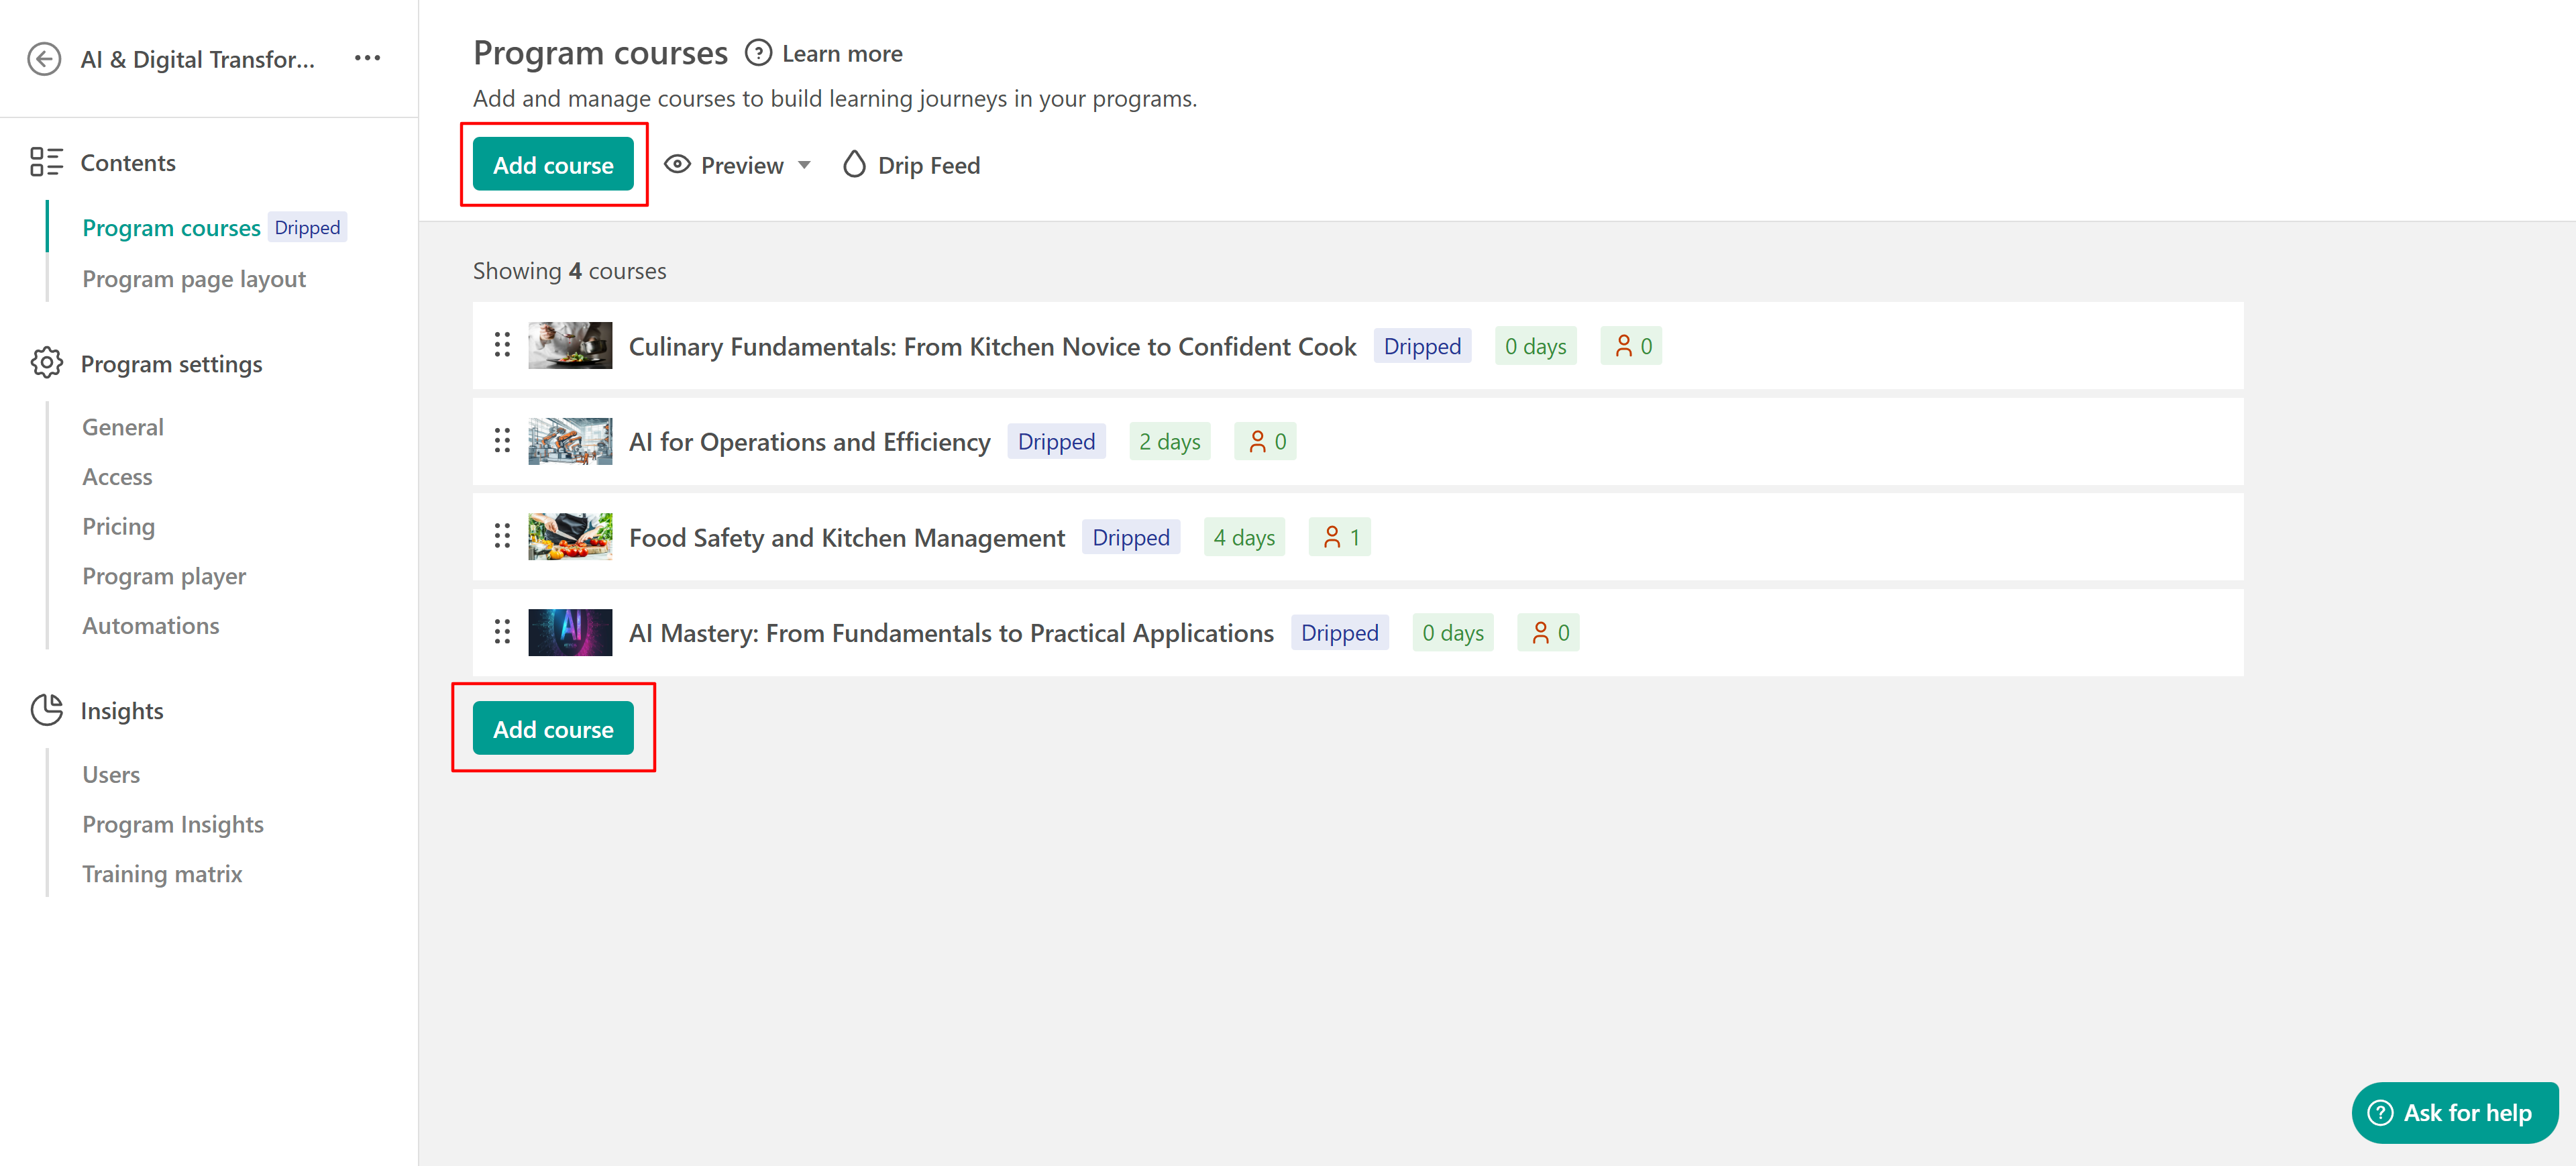The width and height of the screenshot is (2576, 1166).
Task: Click the top Add course button
Action: coord(553,165)
